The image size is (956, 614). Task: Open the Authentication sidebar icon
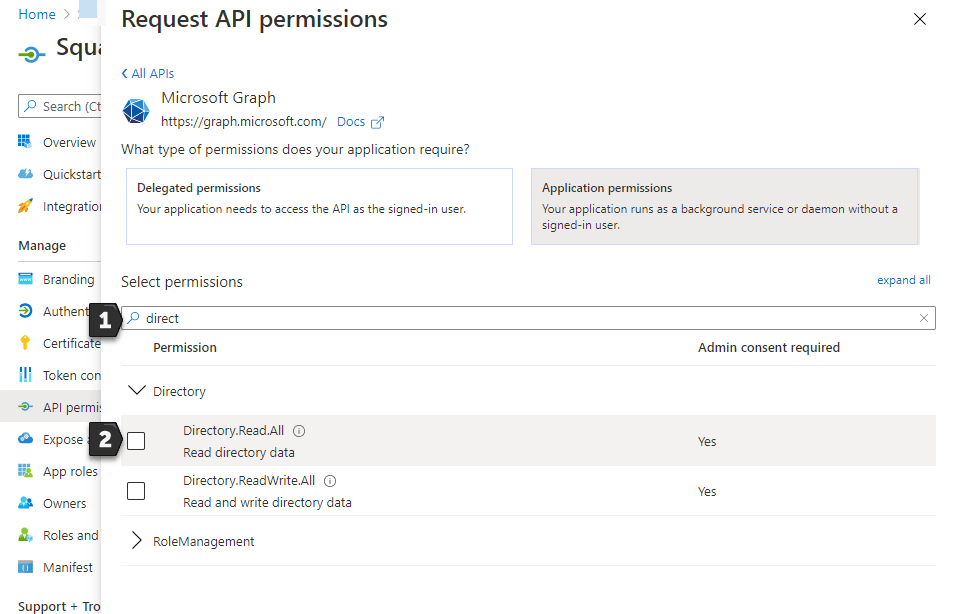[25, 311]
